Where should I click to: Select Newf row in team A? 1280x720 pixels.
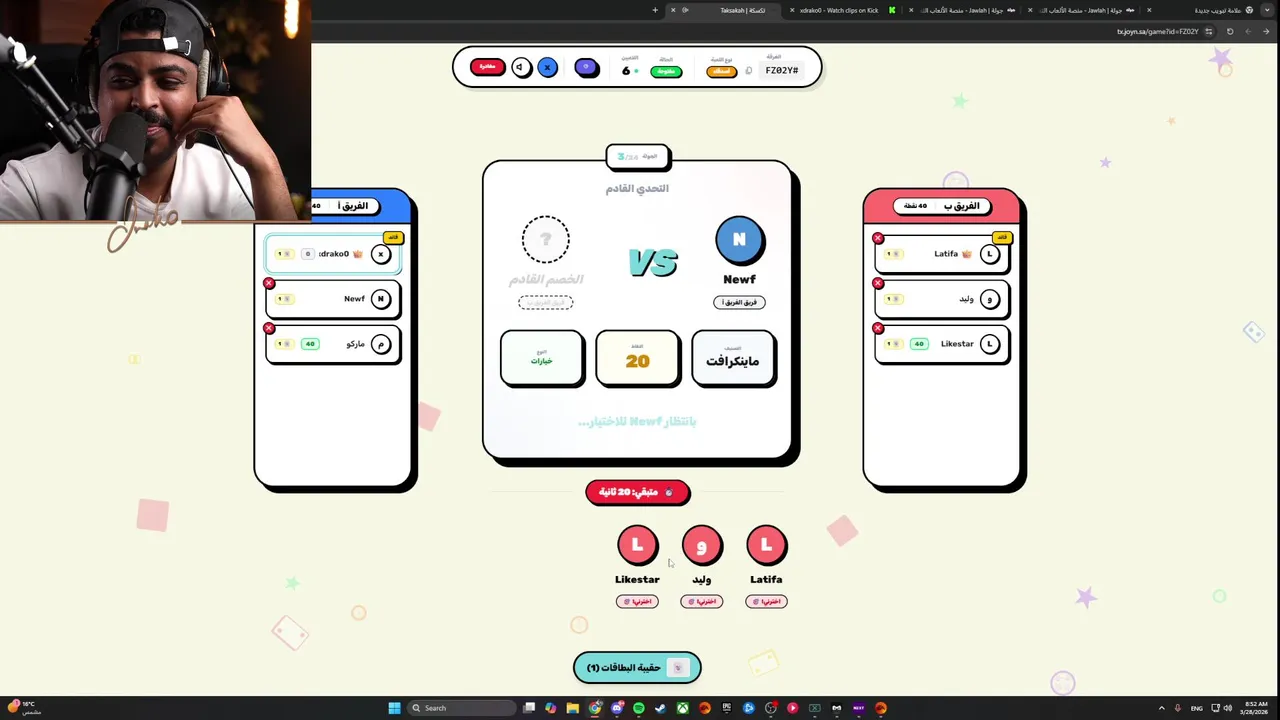click(x=333, y=299)
